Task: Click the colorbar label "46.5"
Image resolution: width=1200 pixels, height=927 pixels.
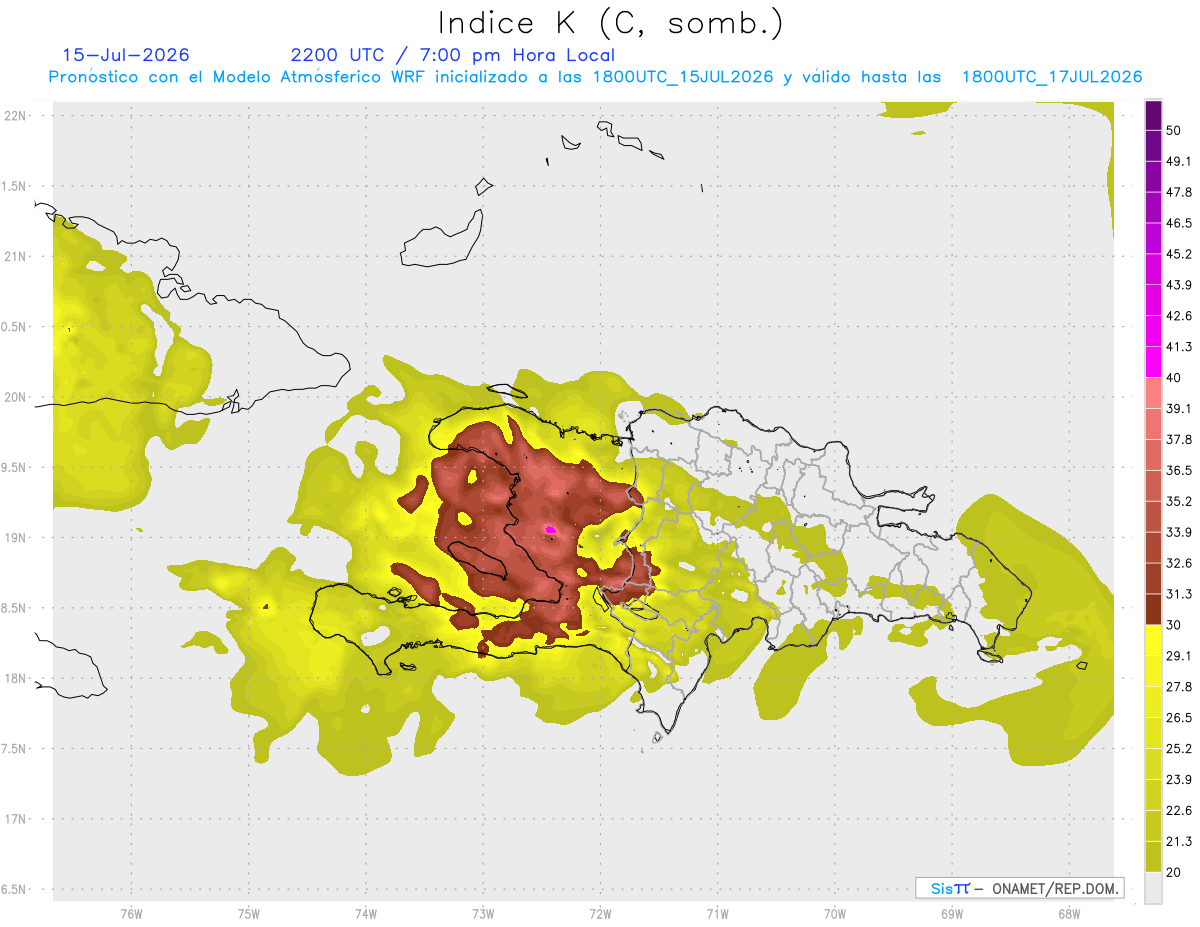Action: [x=1179, y=224]
